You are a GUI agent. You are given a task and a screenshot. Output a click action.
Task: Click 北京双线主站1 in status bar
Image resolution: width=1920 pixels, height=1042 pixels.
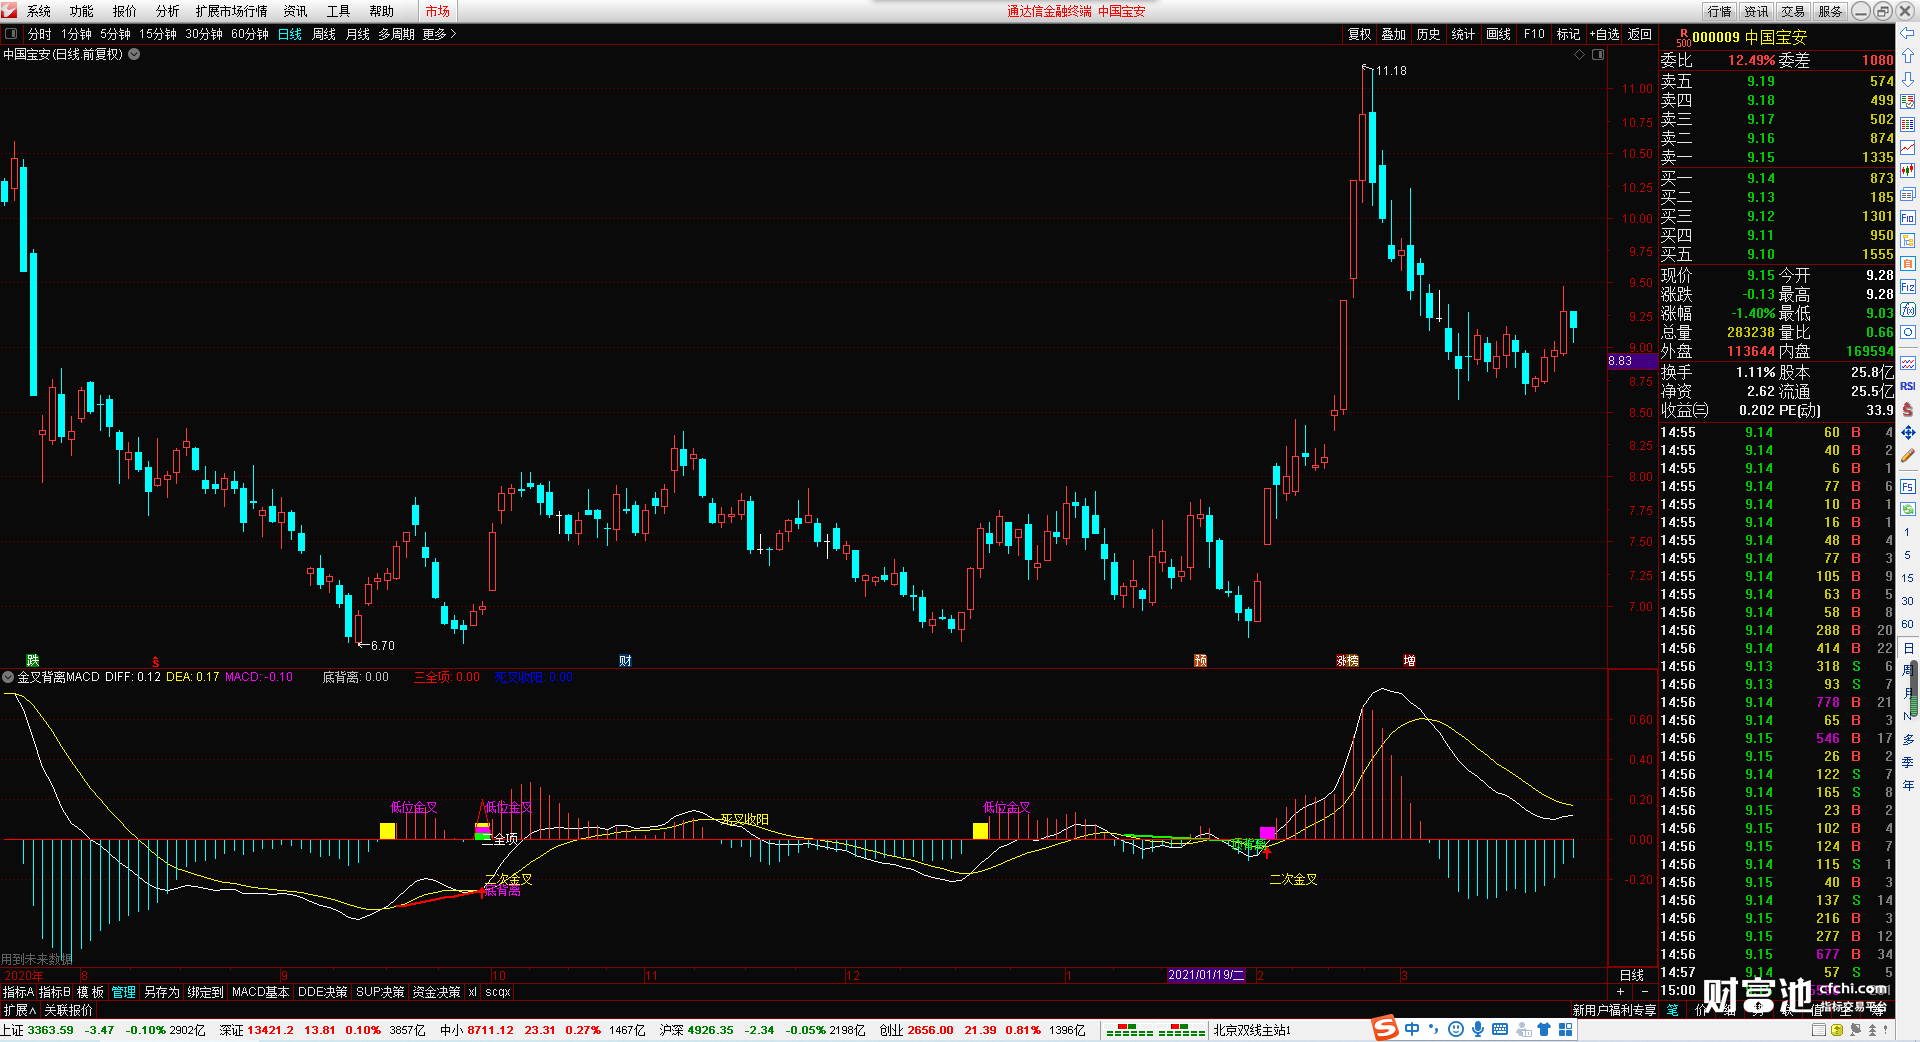pyautogui.click(x=1252, y=1030)
